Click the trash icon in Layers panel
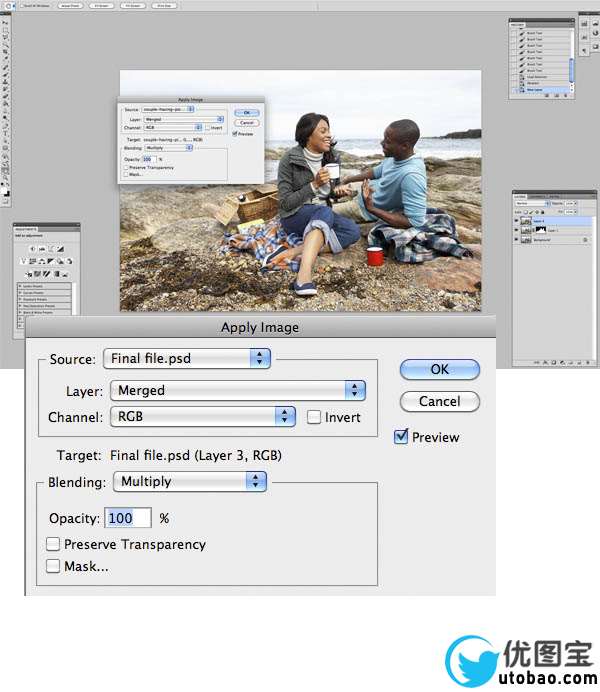 [x=588, y=362]
